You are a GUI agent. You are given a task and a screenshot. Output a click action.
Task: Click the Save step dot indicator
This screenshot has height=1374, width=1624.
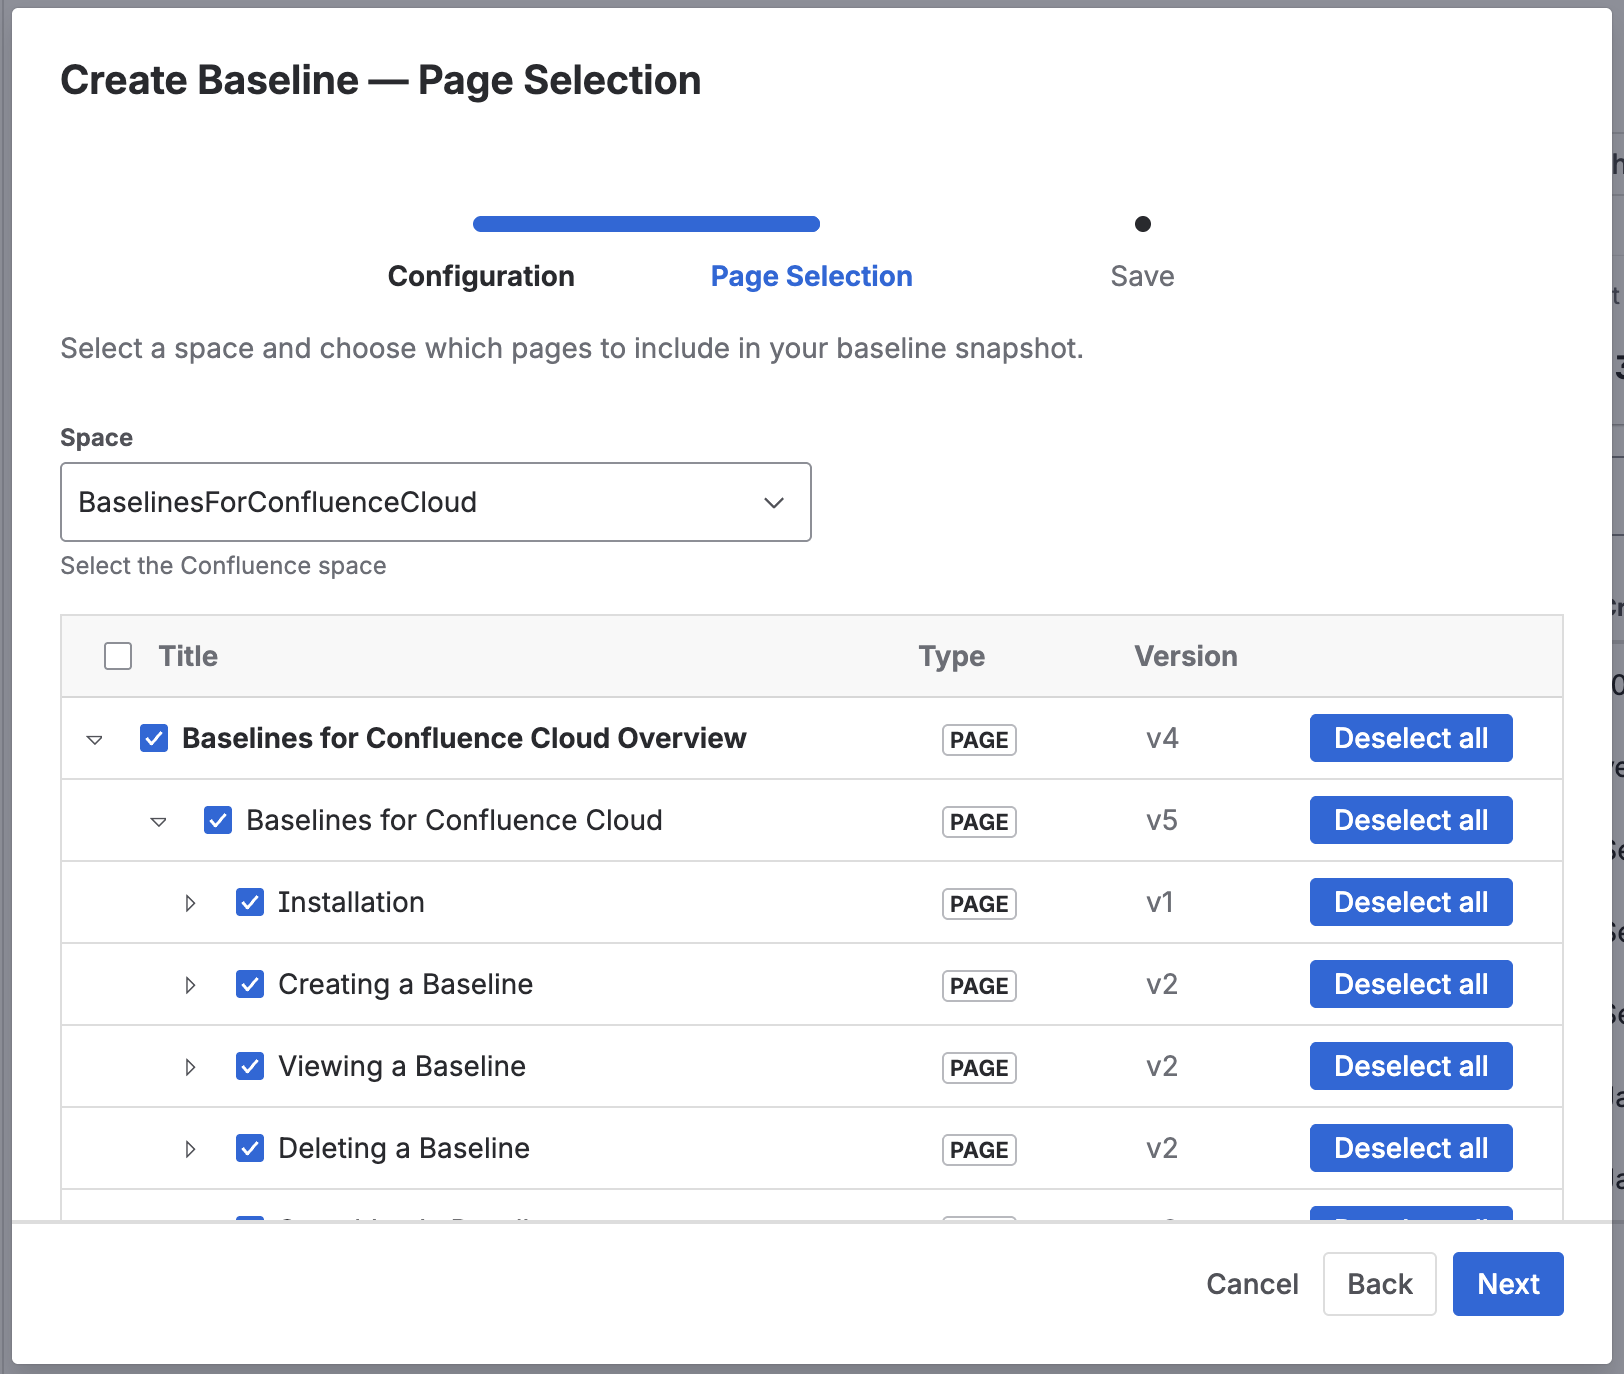tap(1143, 224)
